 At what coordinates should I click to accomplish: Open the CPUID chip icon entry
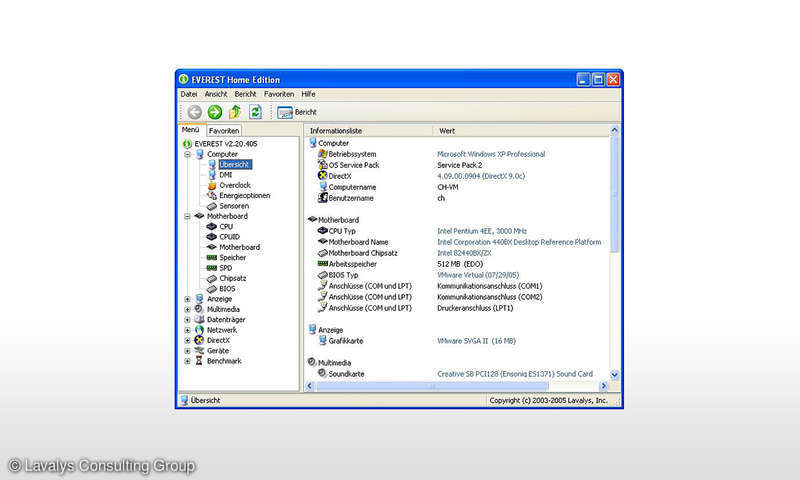(x=211, y=237)
